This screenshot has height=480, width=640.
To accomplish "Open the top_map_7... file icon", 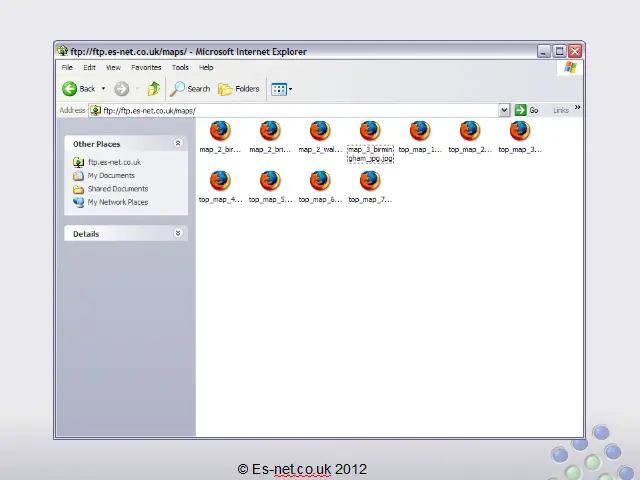I will point(370,181).
